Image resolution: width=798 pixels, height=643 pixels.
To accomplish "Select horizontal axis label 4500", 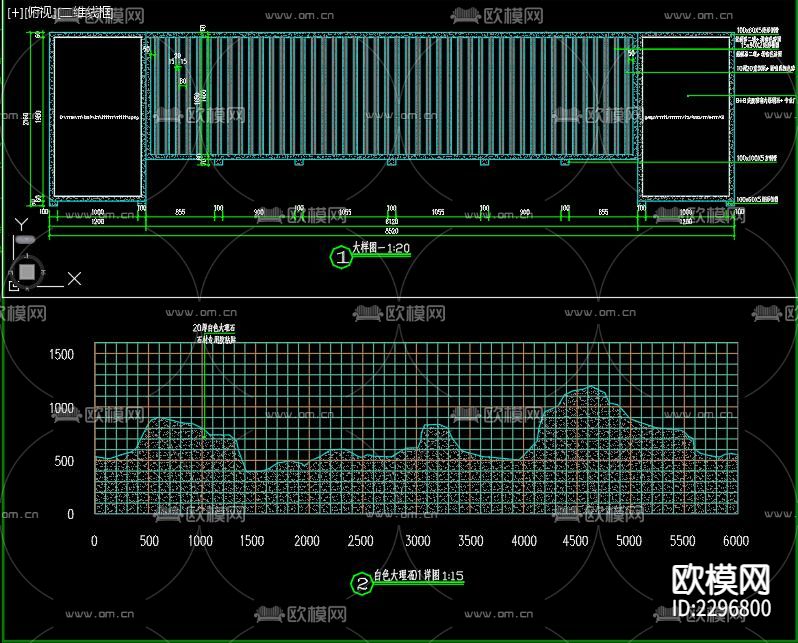I will 576,541.
